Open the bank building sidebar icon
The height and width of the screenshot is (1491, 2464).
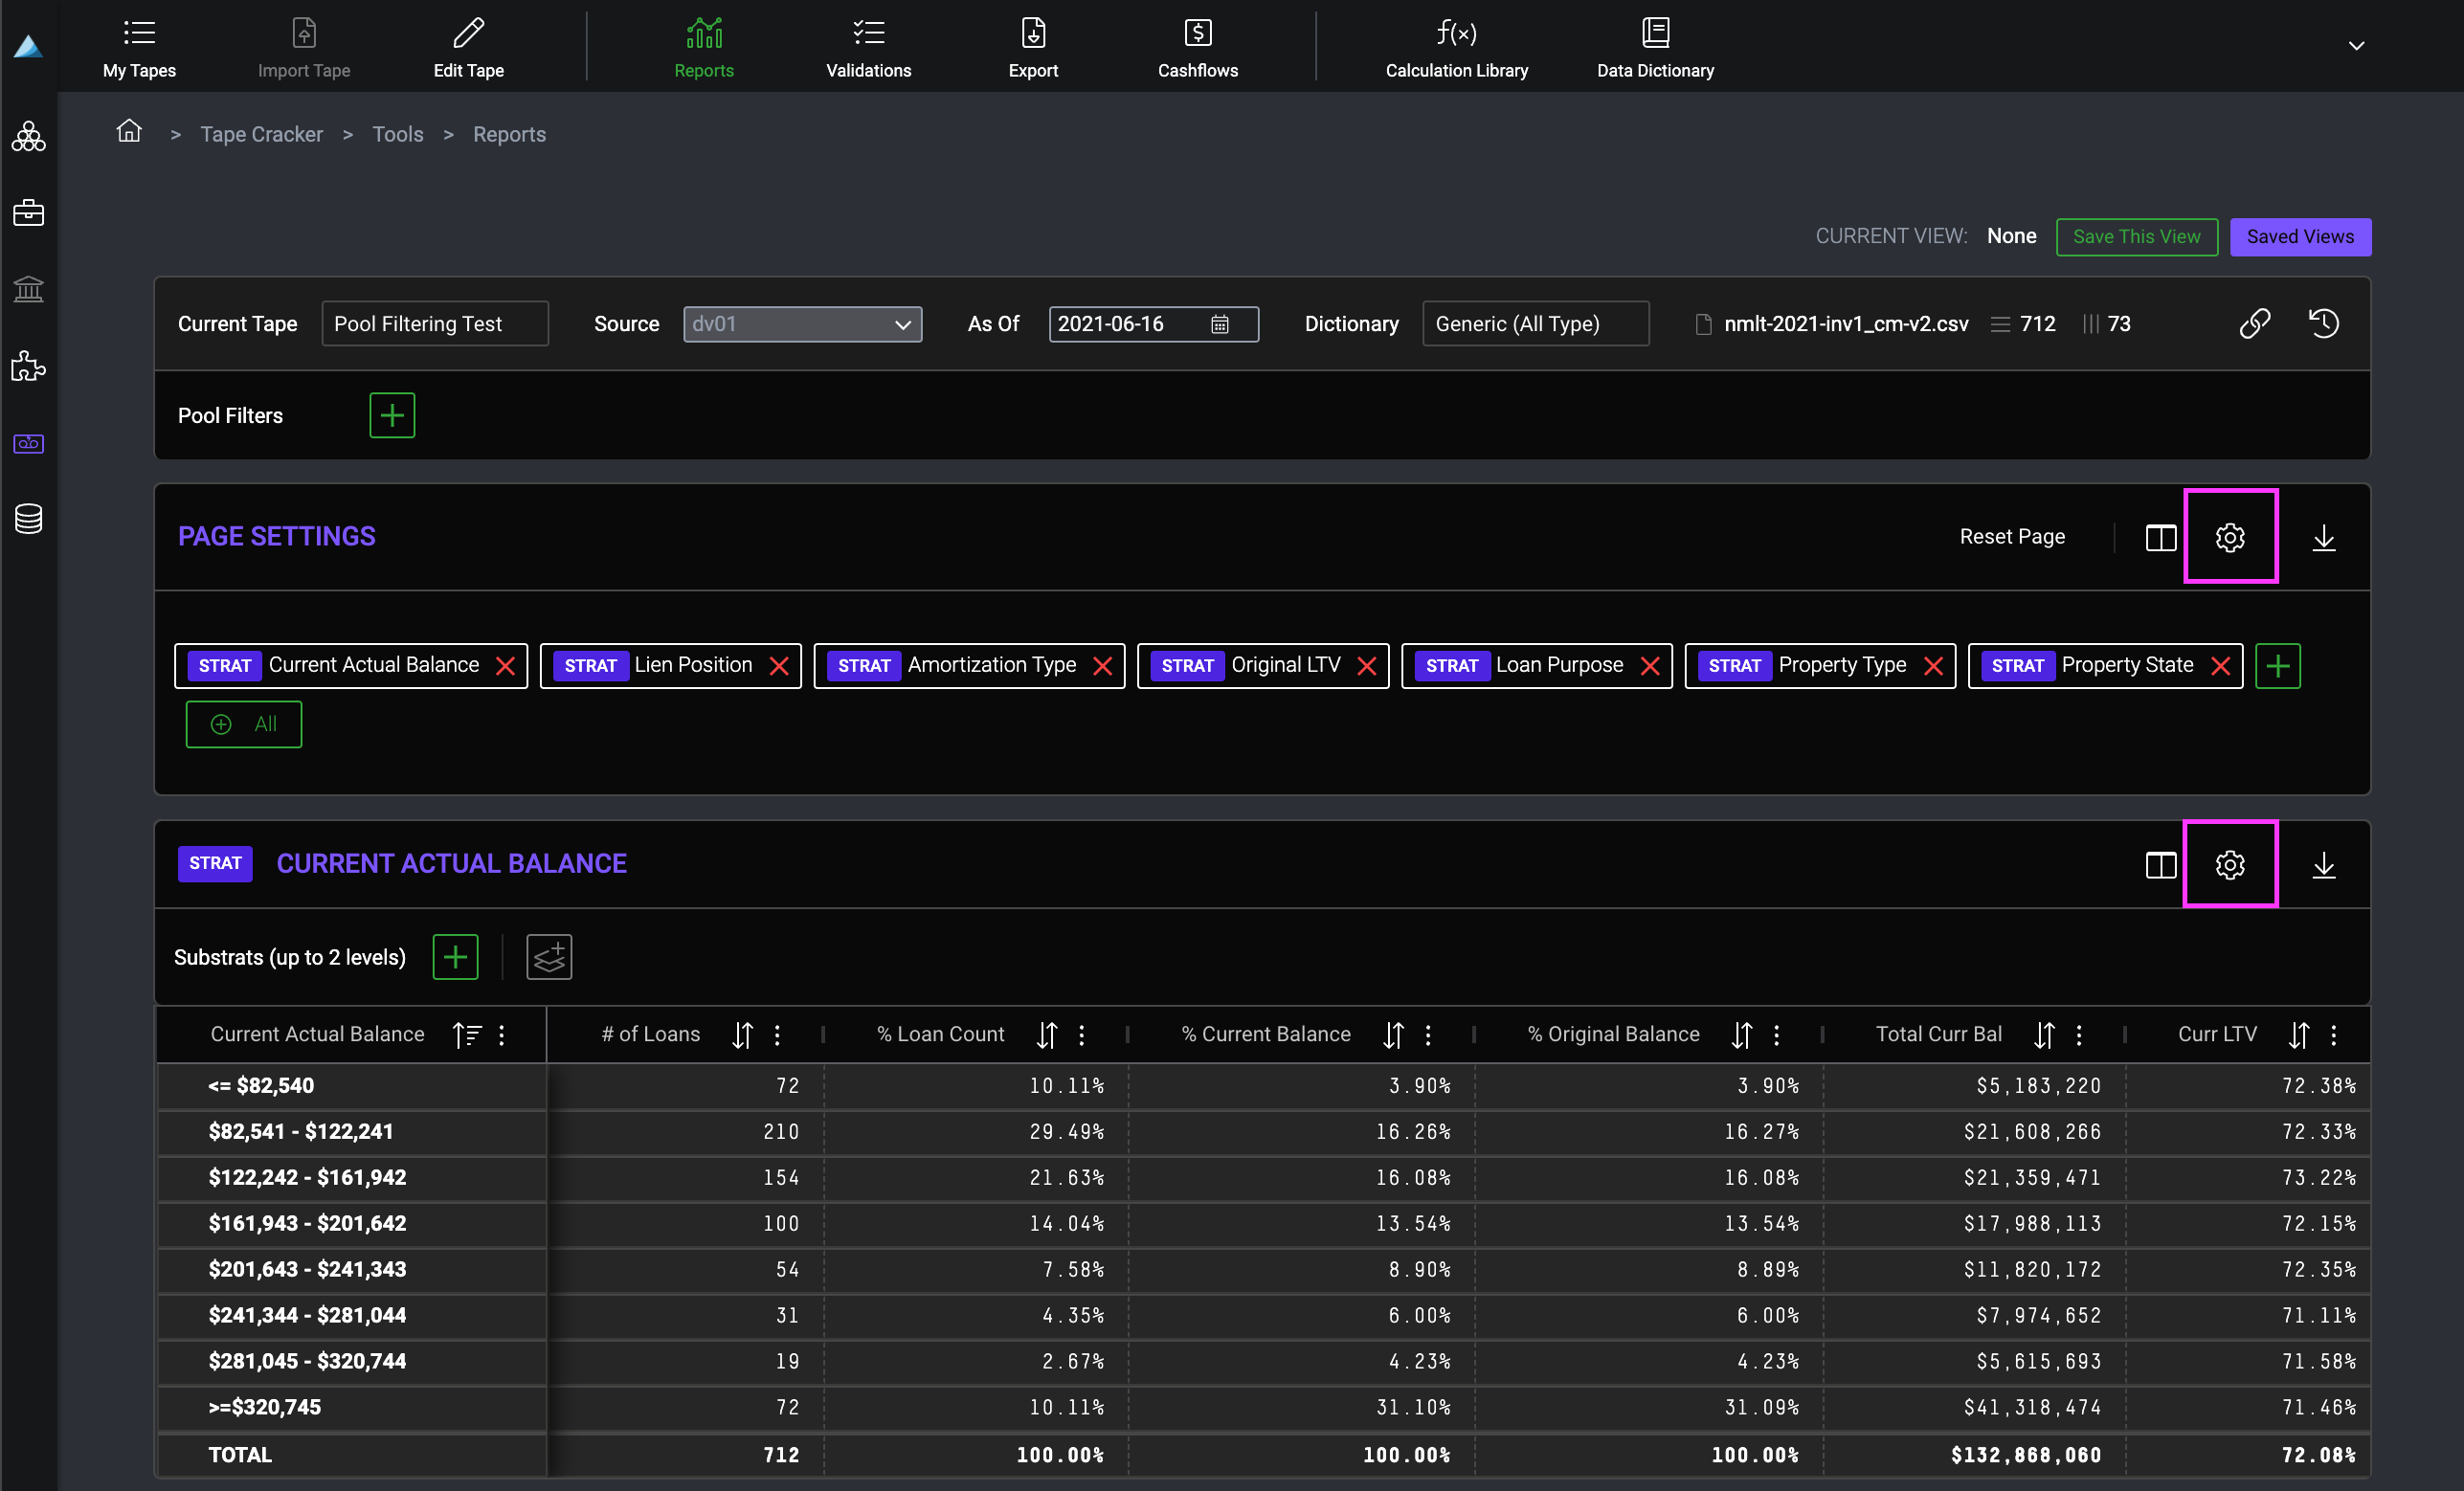tap(28, 289)
